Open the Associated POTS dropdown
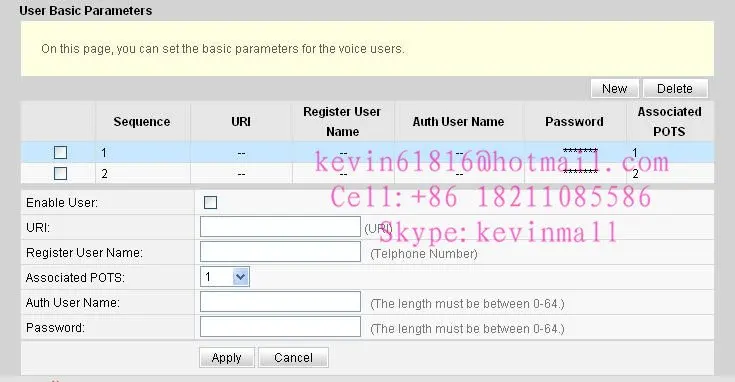 click(225, 277)
